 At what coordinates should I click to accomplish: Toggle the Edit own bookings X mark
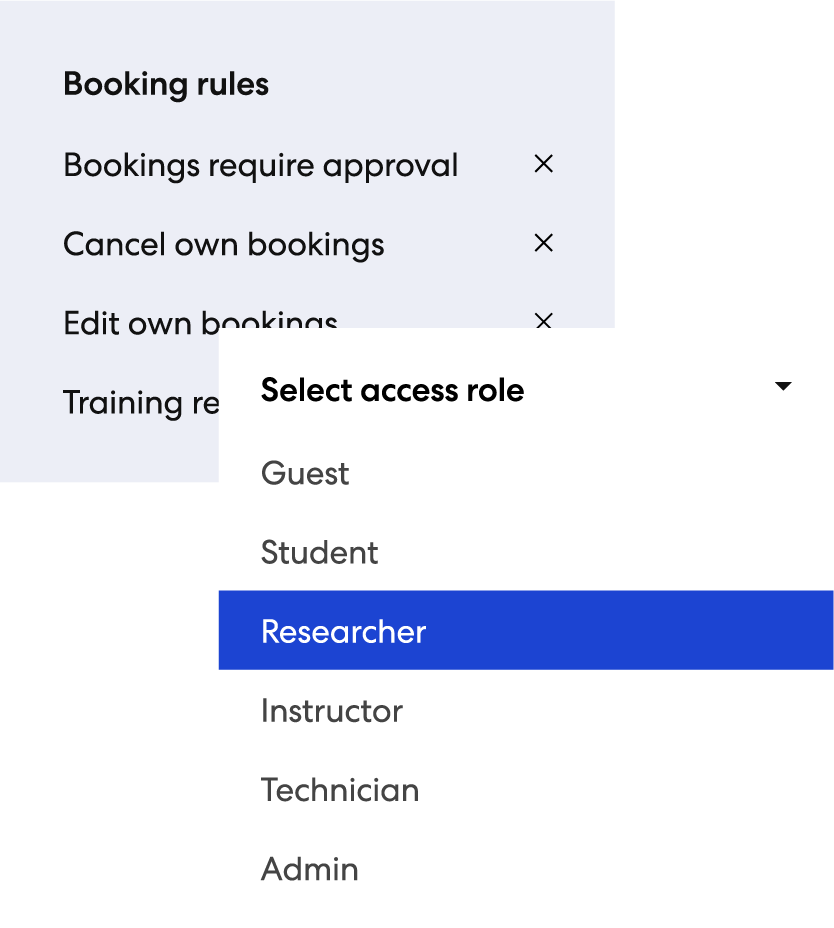[x=543, y=320]
